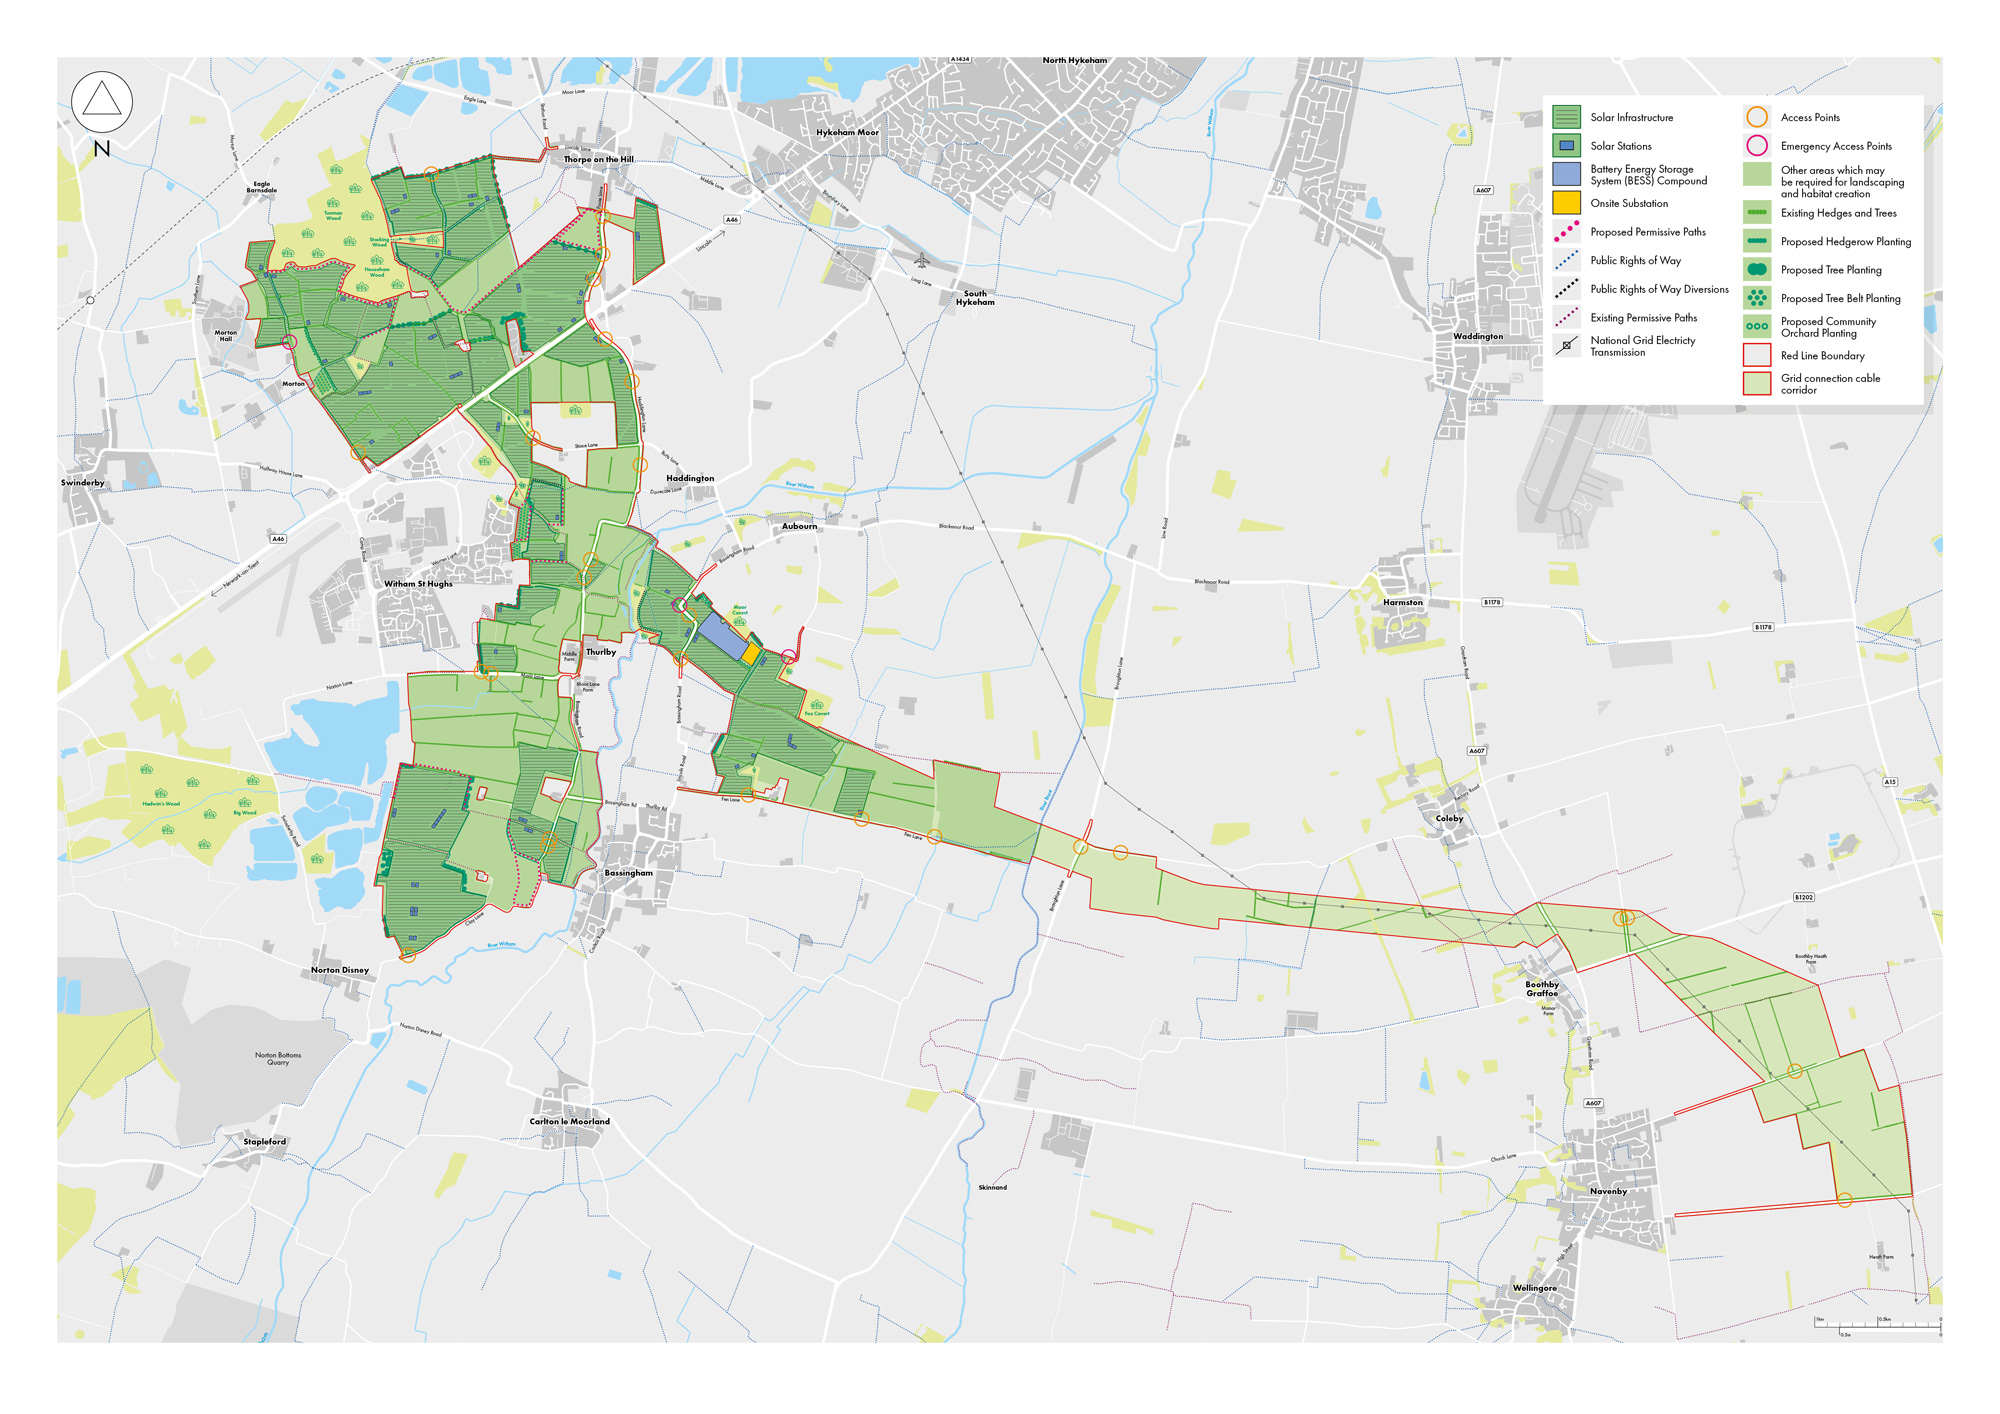The image size is (2000, 1414).
Task: Click the 'Aubourn' place label
Action: point(799,526)
